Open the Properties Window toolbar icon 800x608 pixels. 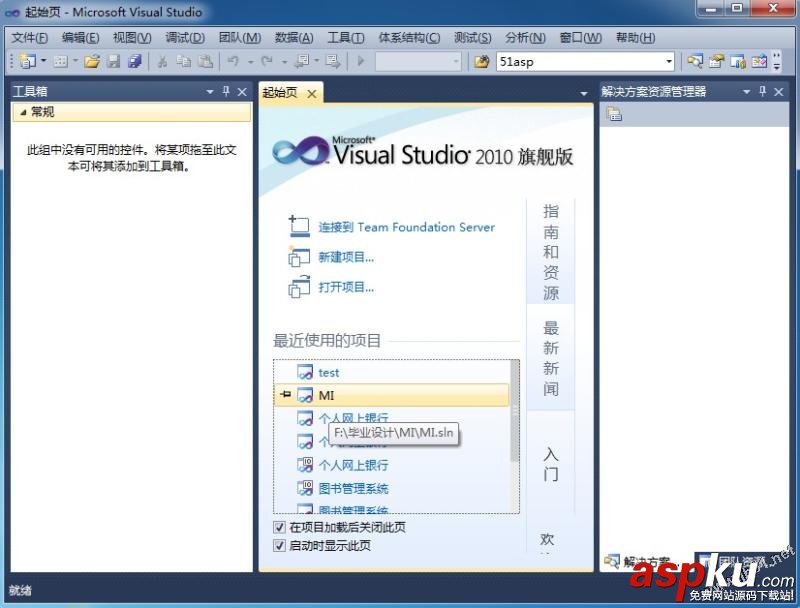point(716,62)
